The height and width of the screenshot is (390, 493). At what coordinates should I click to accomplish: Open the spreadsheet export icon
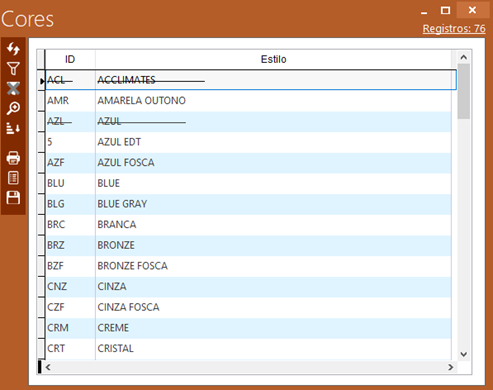click(x=13, y=178)
